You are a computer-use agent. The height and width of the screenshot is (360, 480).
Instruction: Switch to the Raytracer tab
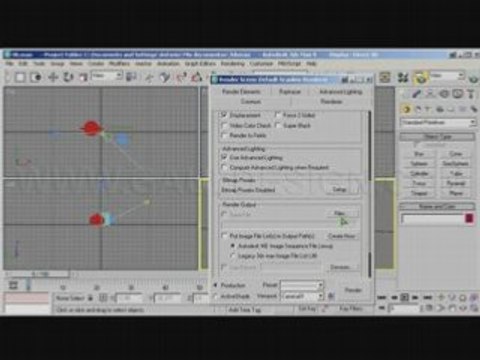coord(290,92)
